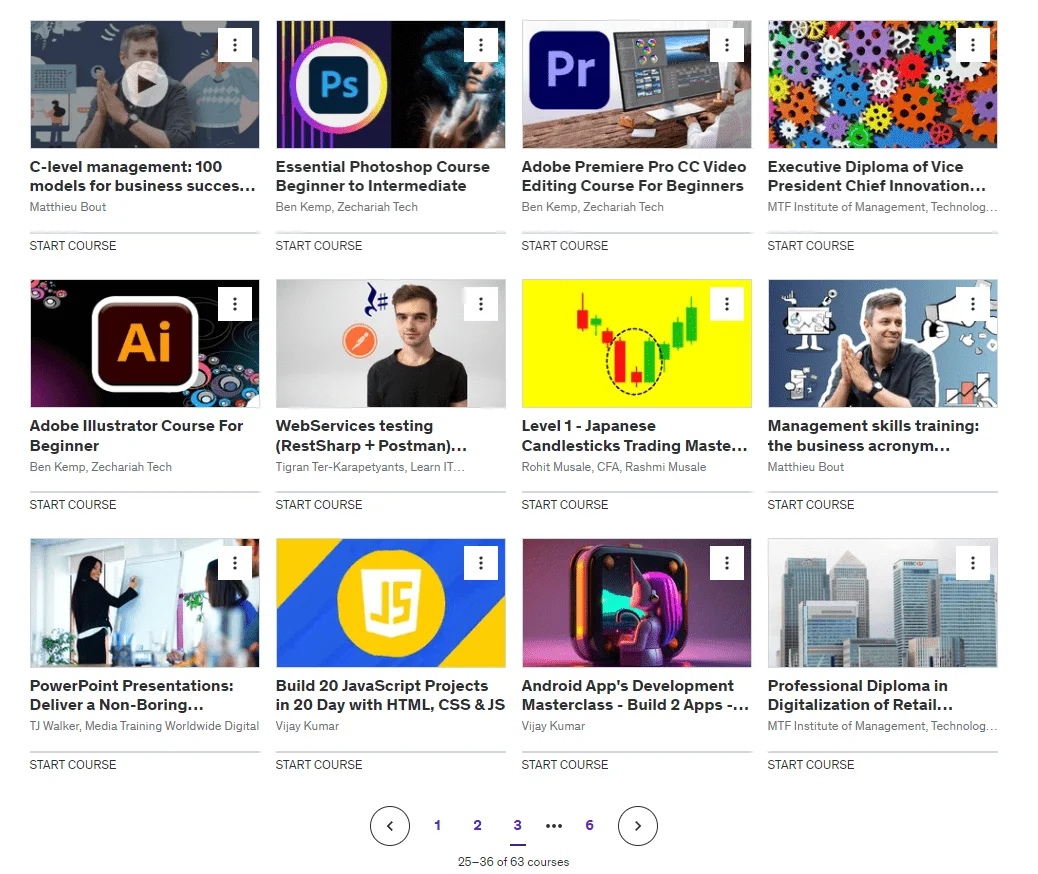The image size is (1038, 874).
Task: Open three-dot menu on Android App's Development course
Action: (x=727, y=563)
